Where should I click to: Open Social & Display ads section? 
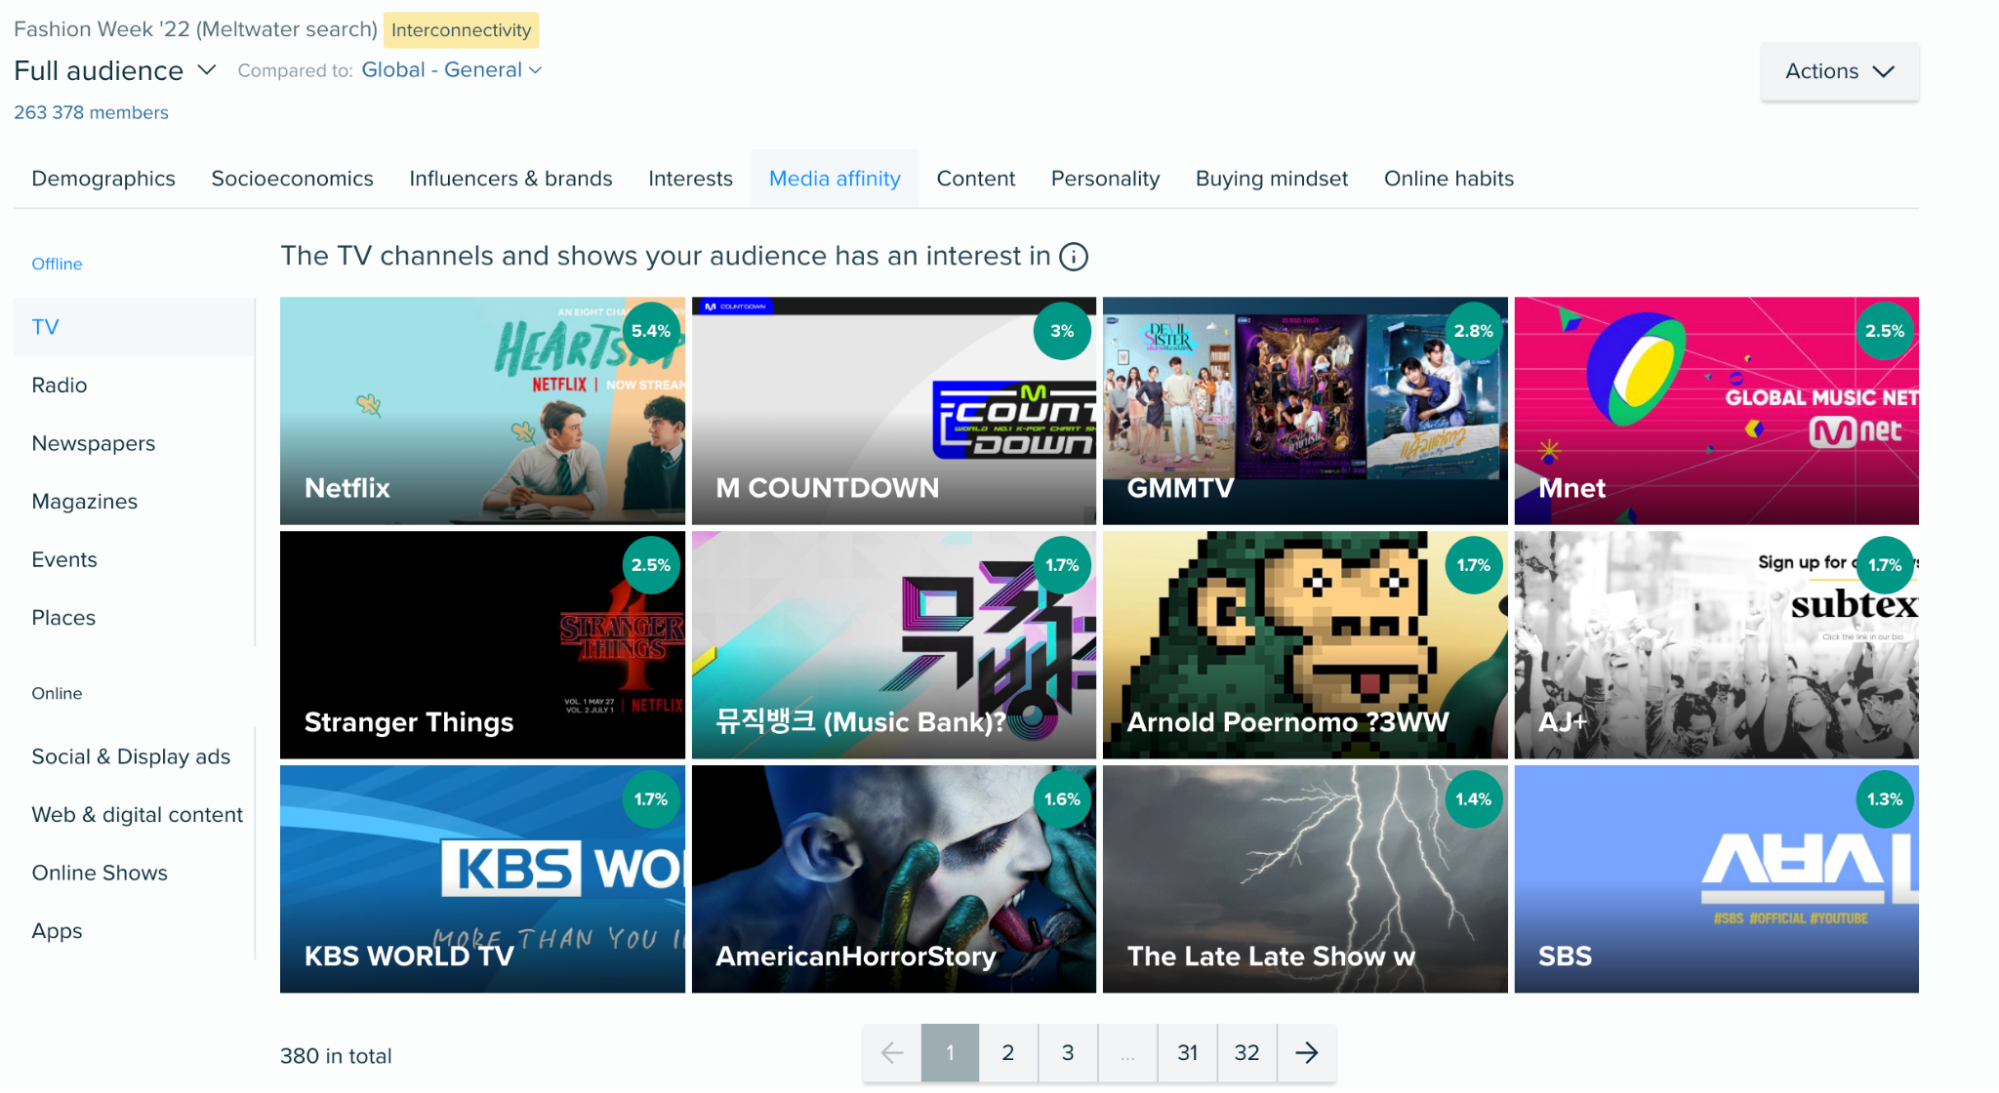click(134, 756)
